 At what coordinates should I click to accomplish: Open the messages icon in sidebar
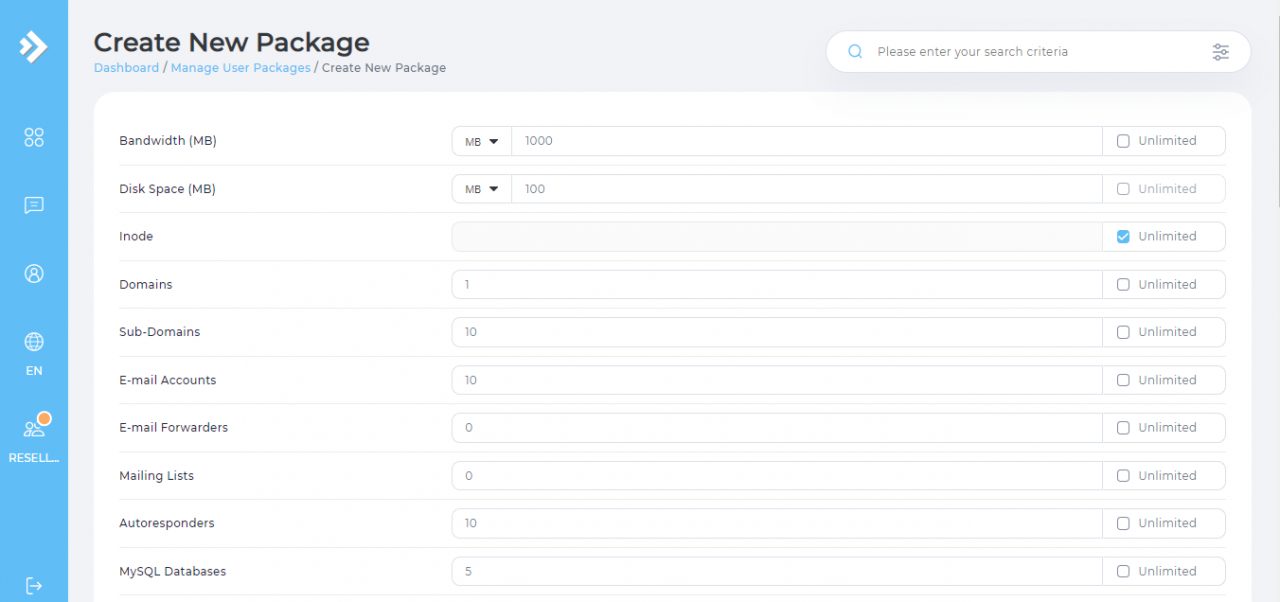[x=34, y=205]
